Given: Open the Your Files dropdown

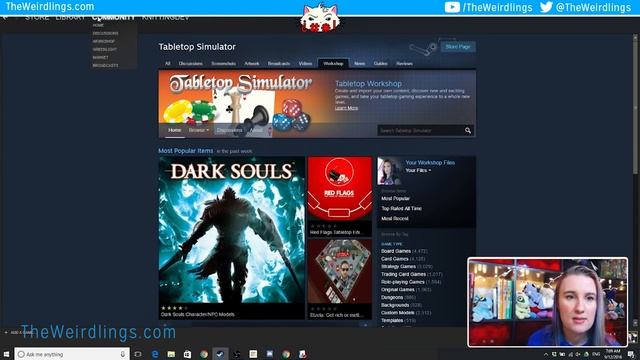Looking at the screenshot, I should [418, 170].
